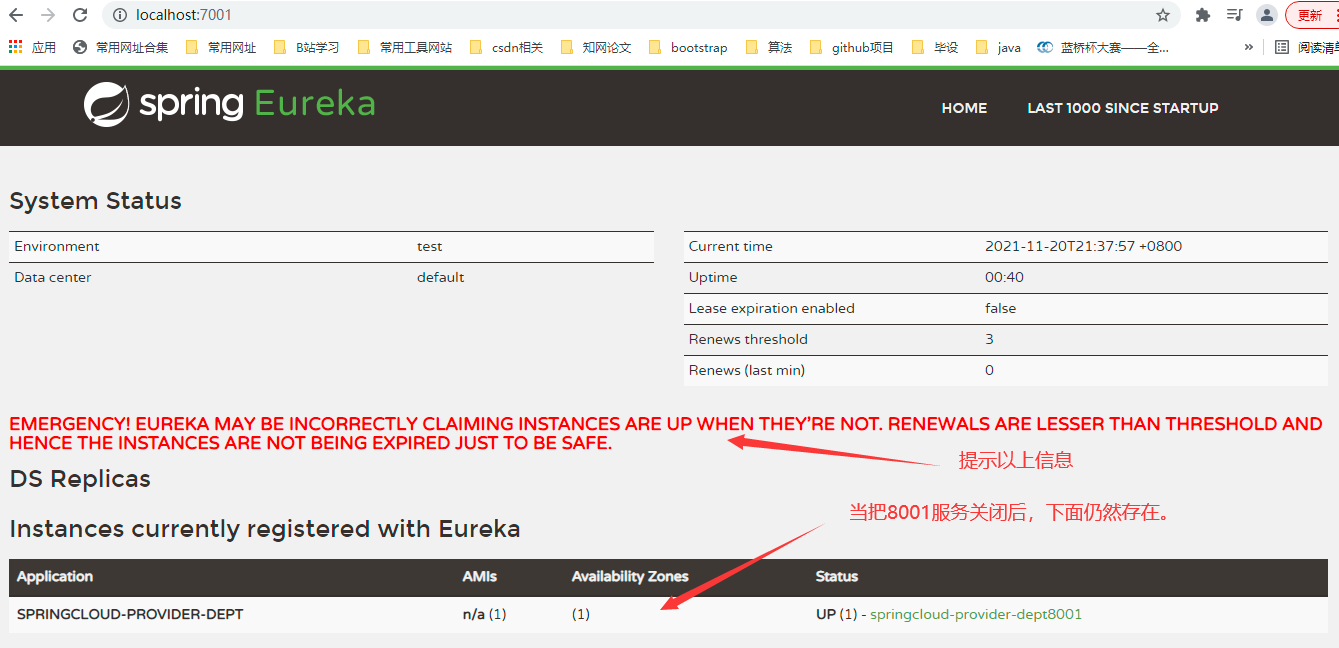Click the 'UP (1)' status text

point(837,614)
